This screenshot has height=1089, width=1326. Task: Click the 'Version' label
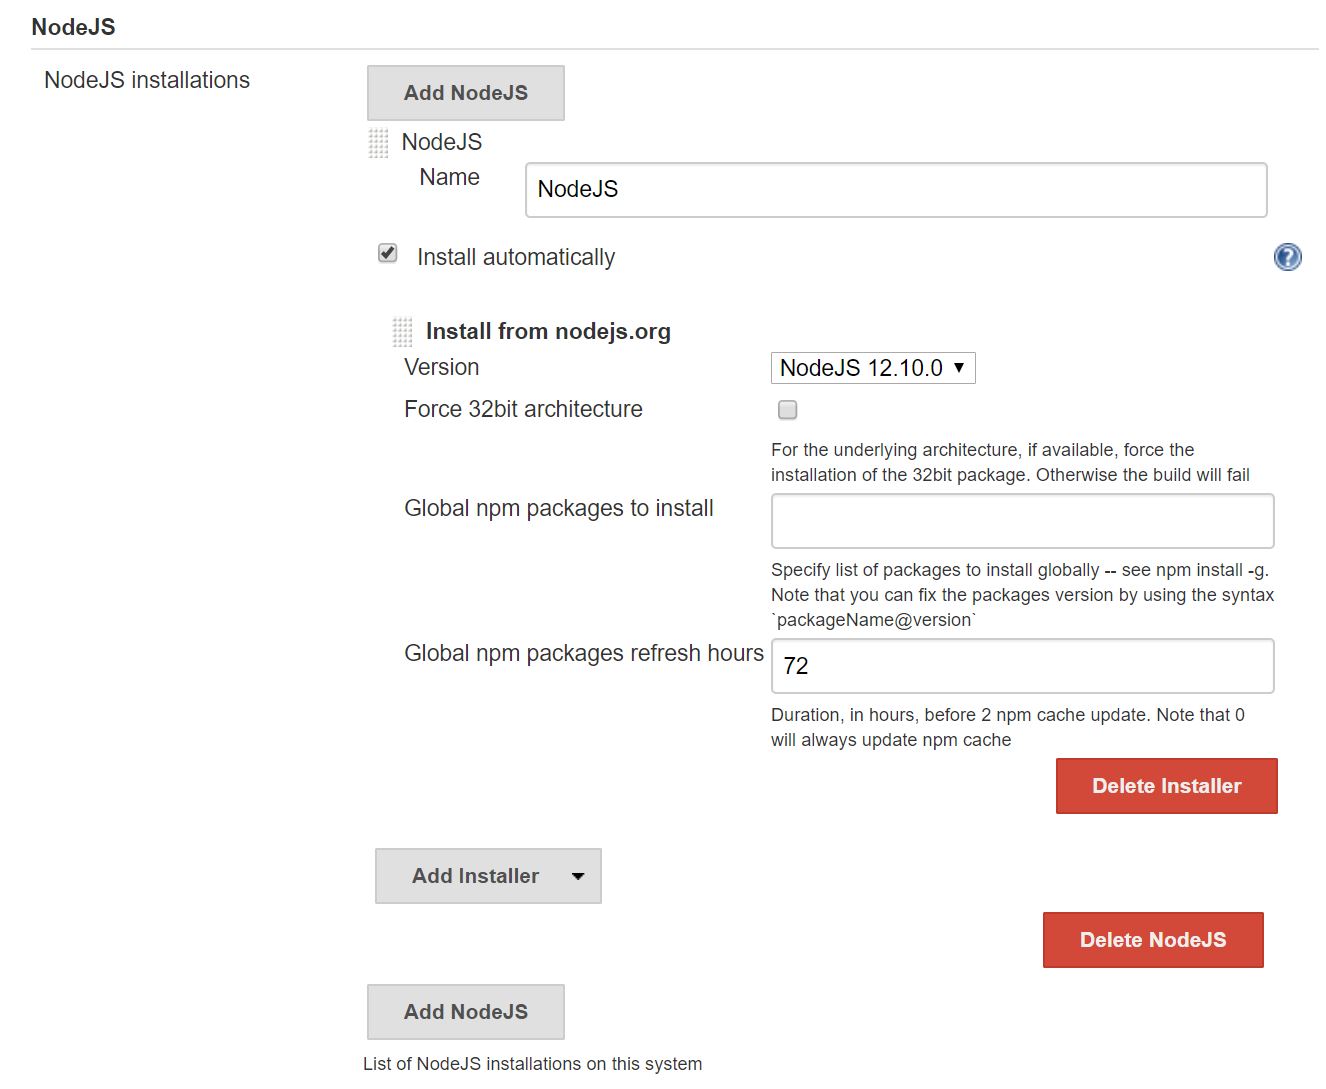pyautogui.click(x=441, y=367)
